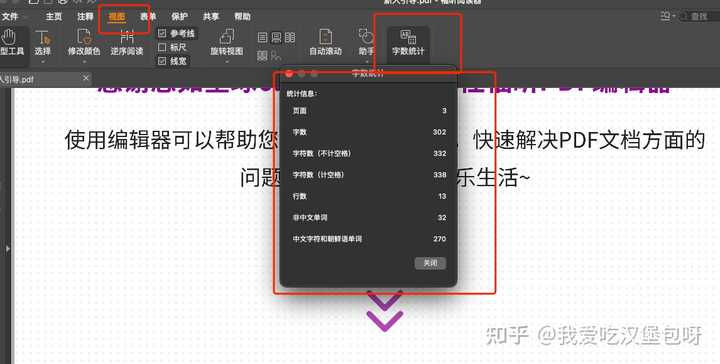Screen dimensions: 720x364
Task: Click the page layout icon beside continuous facing
Action: coord(276,56)
